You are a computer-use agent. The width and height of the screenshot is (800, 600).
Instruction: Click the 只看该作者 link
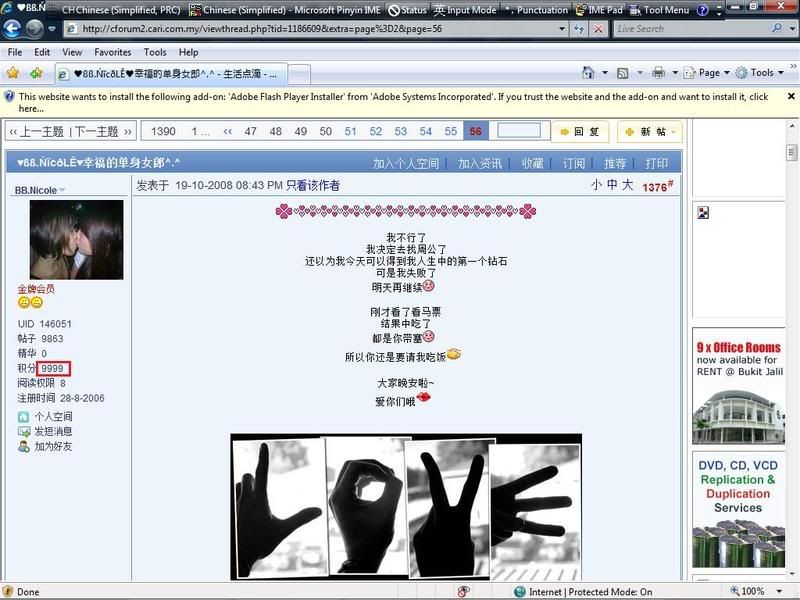[313, 186]
